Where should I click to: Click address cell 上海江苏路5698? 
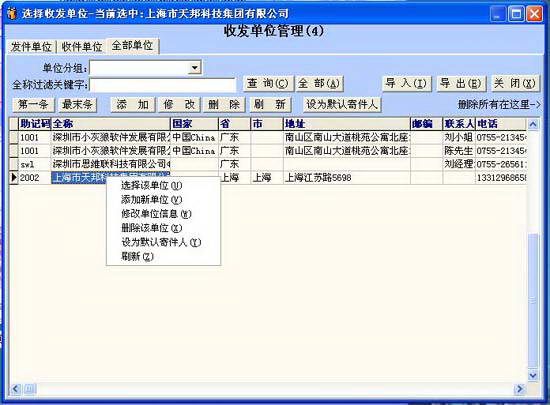347,177
